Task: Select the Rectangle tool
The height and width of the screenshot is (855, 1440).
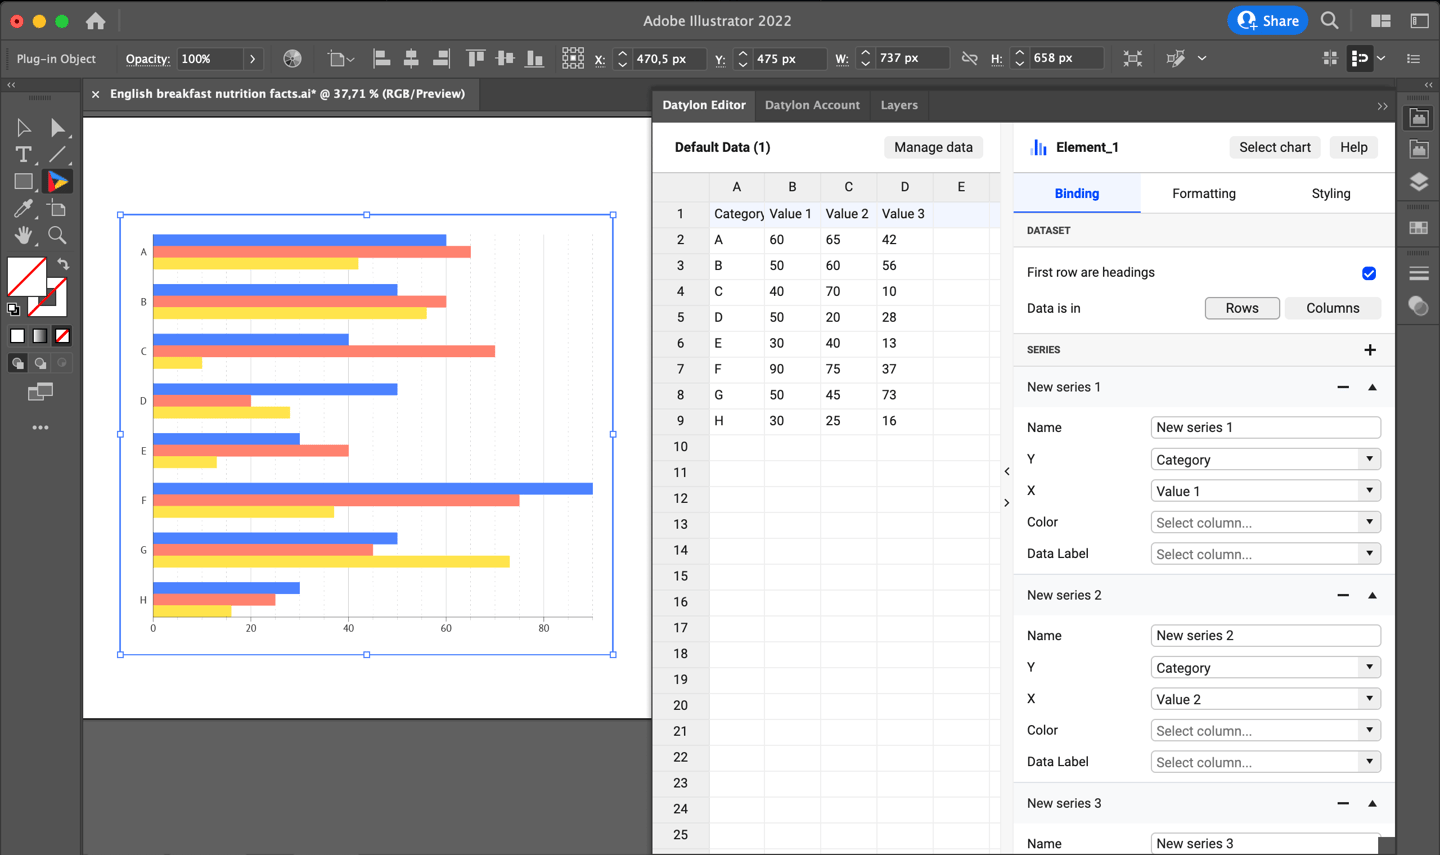Action: click(x=22, y=181)
